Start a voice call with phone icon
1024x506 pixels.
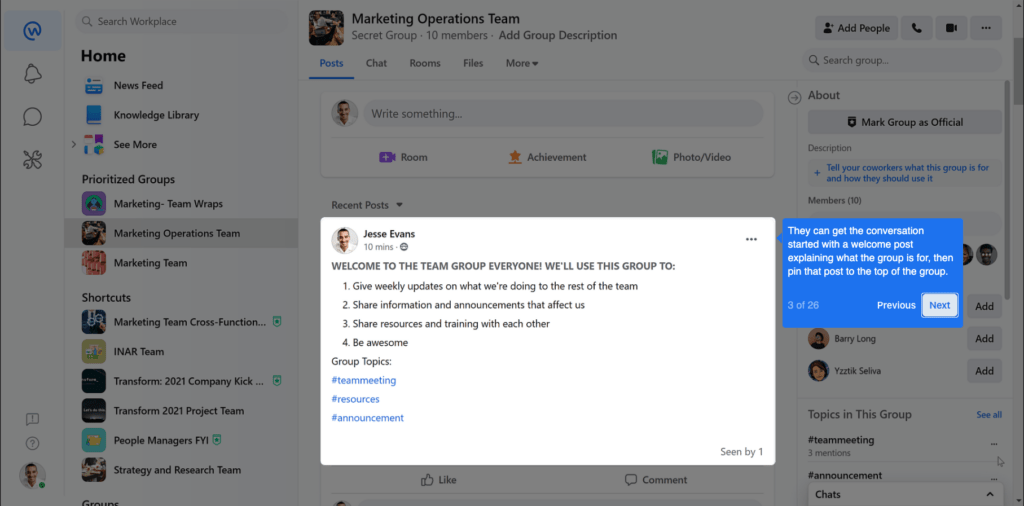click(917, 28)
